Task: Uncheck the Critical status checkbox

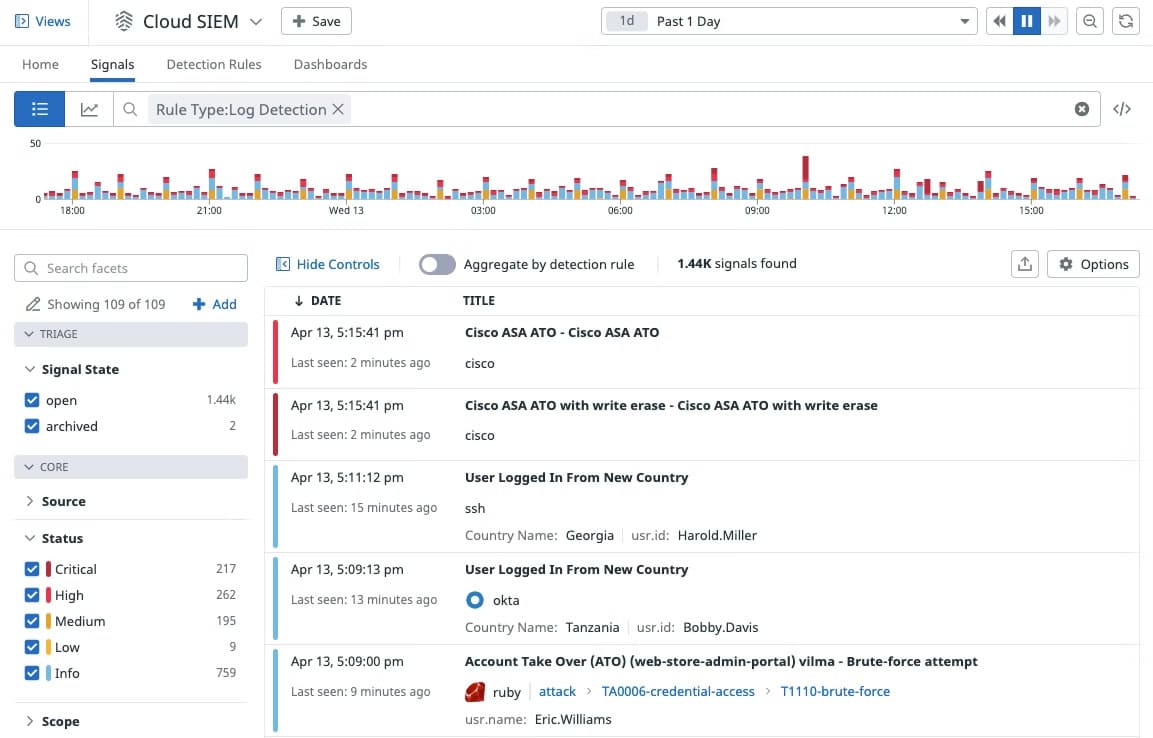Action: (32, 569)
